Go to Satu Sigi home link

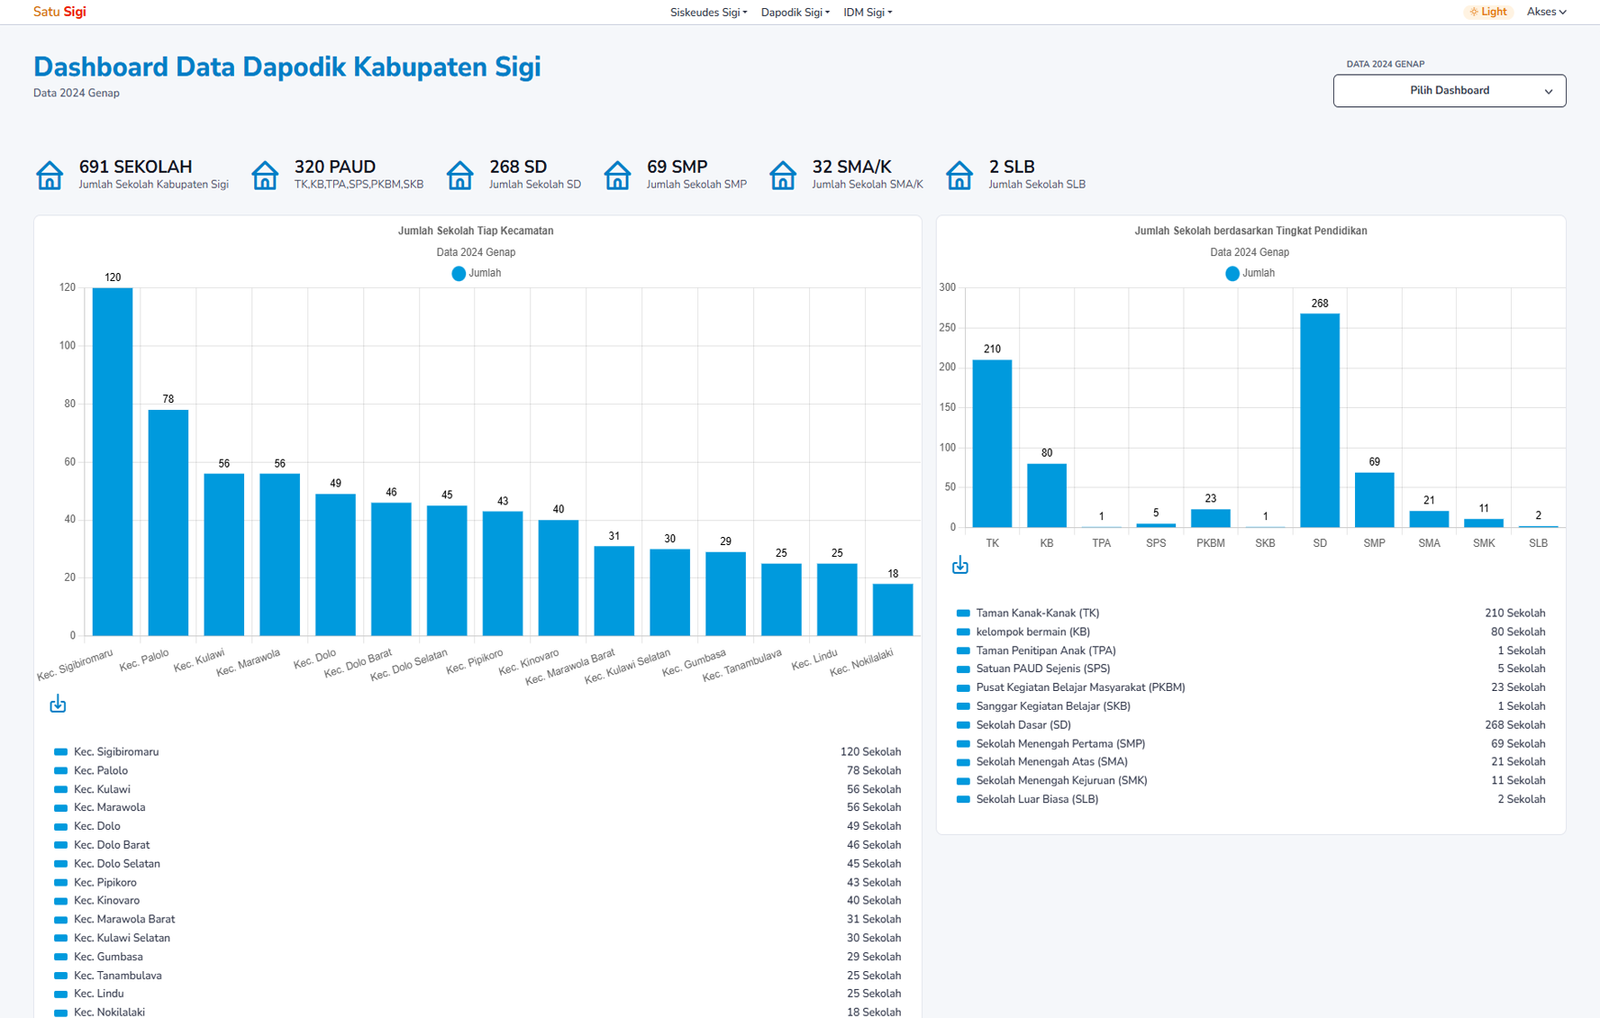tap(60, 12)
